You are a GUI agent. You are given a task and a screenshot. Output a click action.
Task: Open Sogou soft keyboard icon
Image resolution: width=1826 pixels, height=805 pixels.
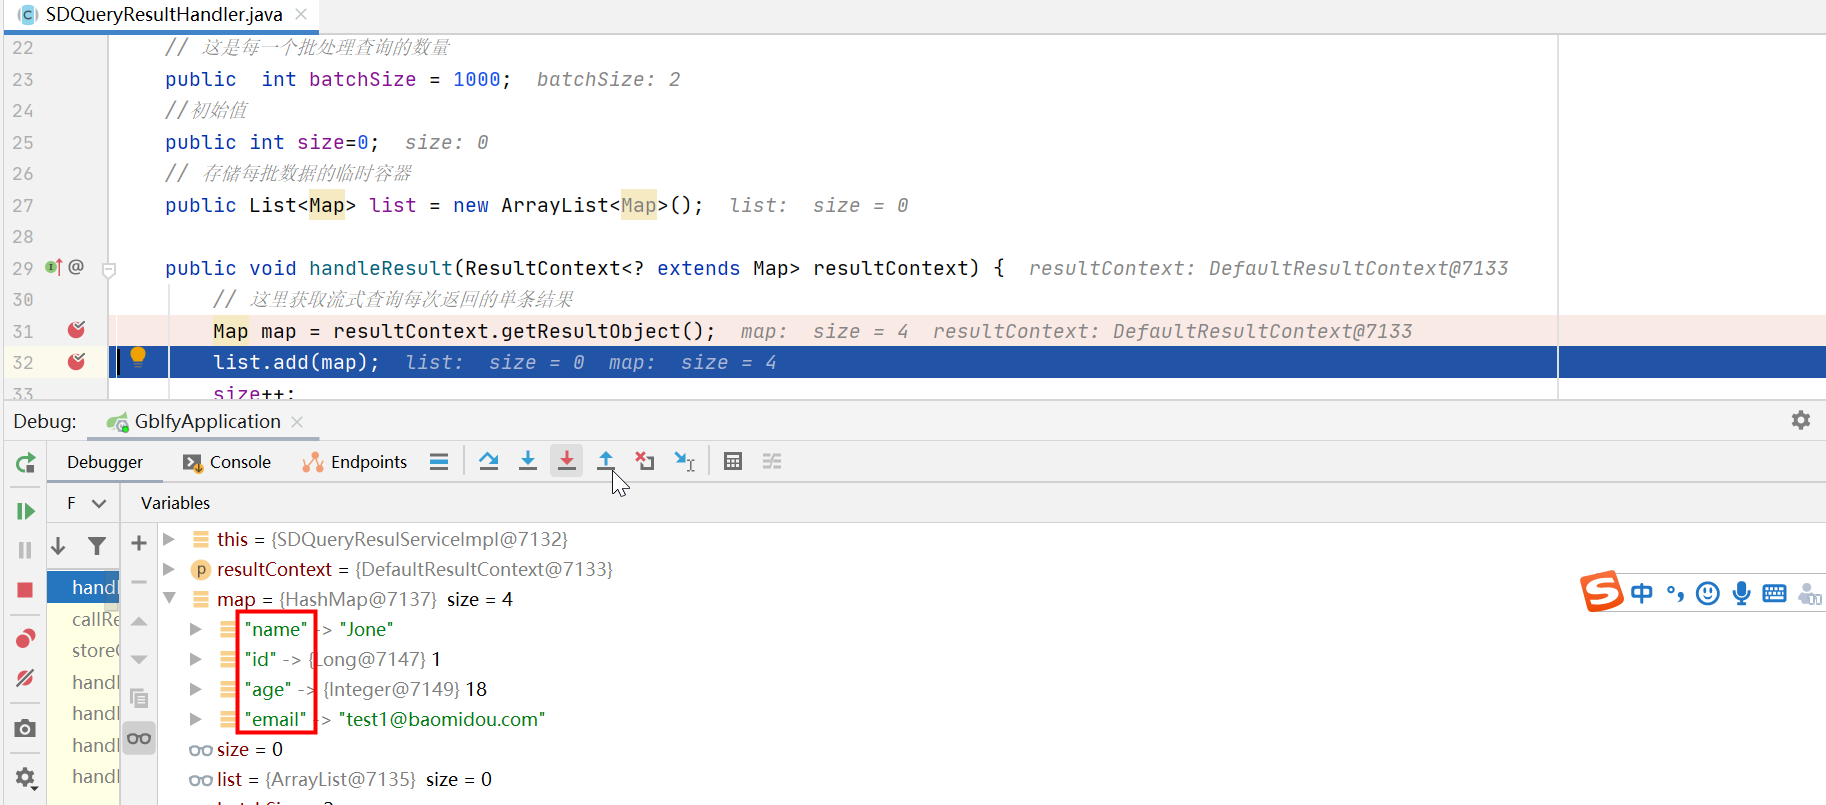coord(1774,594)
